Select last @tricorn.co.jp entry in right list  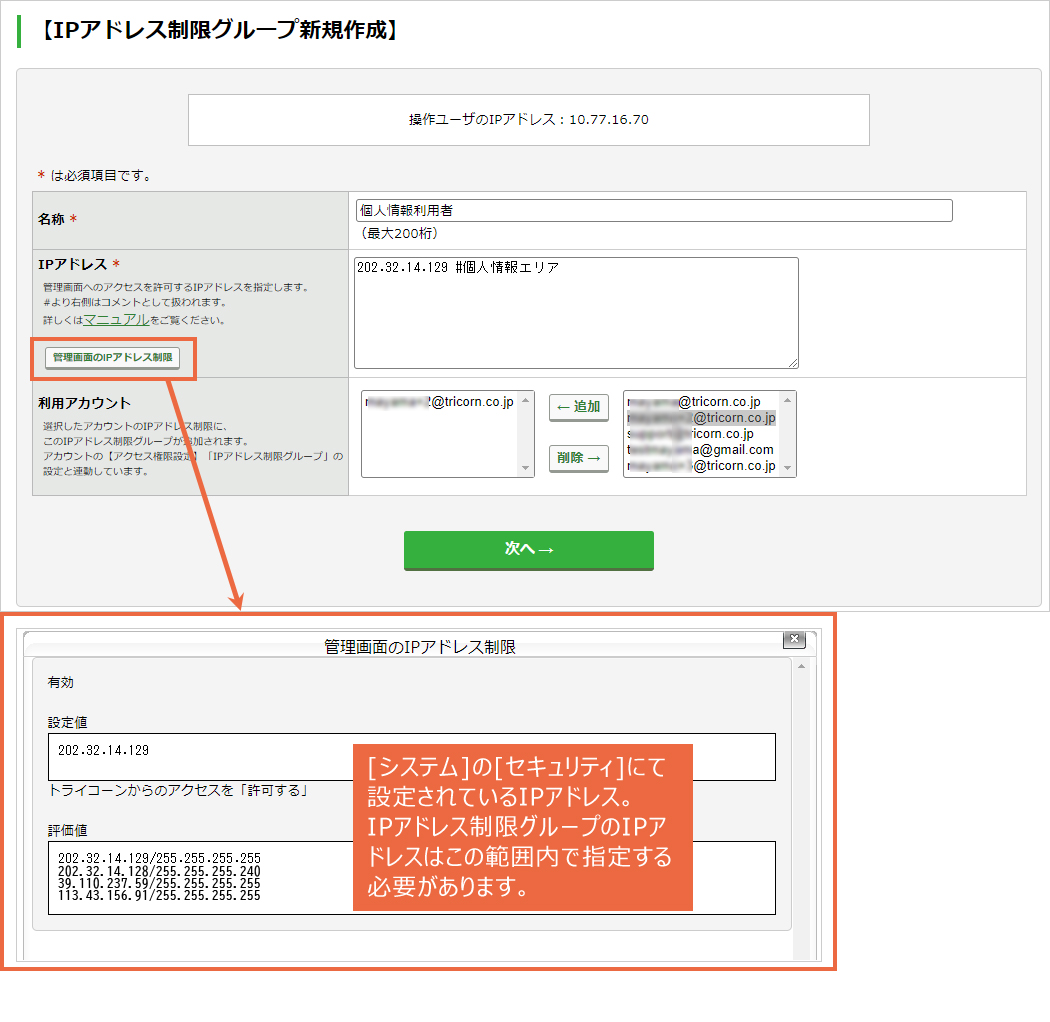click(701, 465)
